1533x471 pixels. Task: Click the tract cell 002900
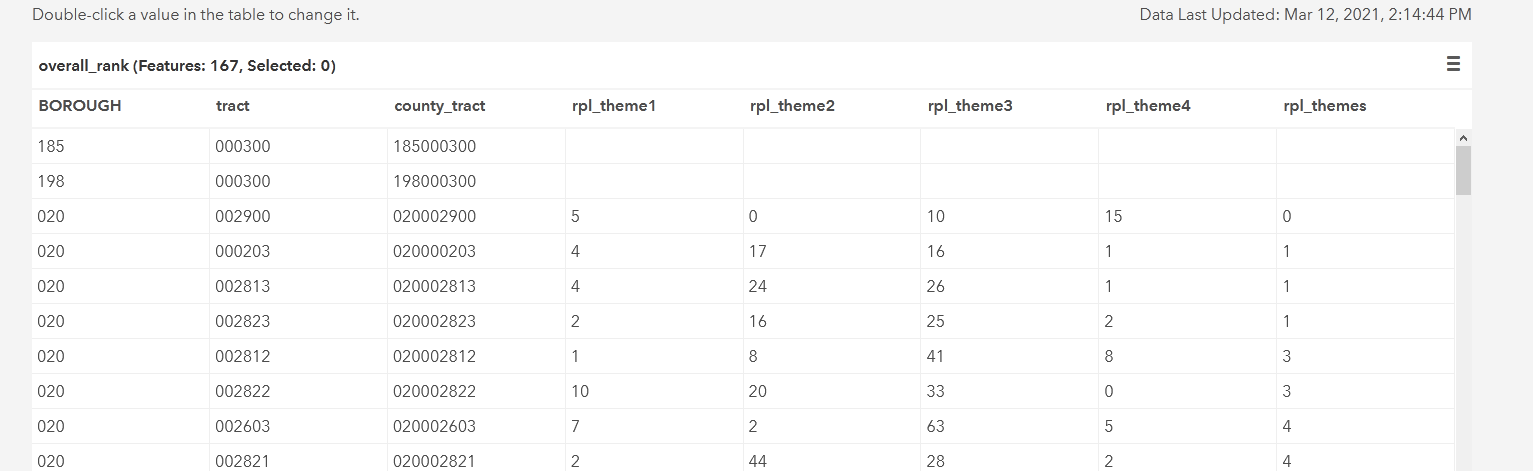tap(243, 217)
